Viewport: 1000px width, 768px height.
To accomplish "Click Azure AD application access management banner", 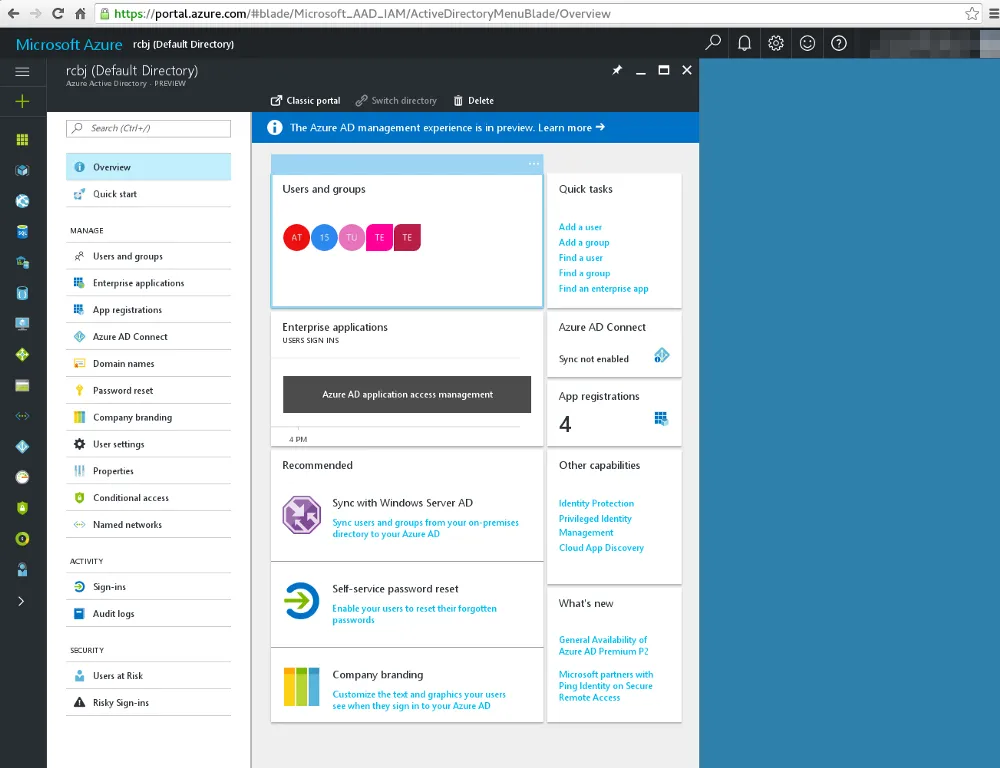I will point(407,394).
